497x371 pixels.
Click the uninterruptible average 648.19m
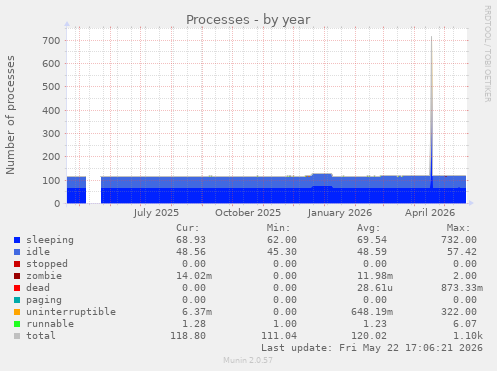click(x=372, y=312)
